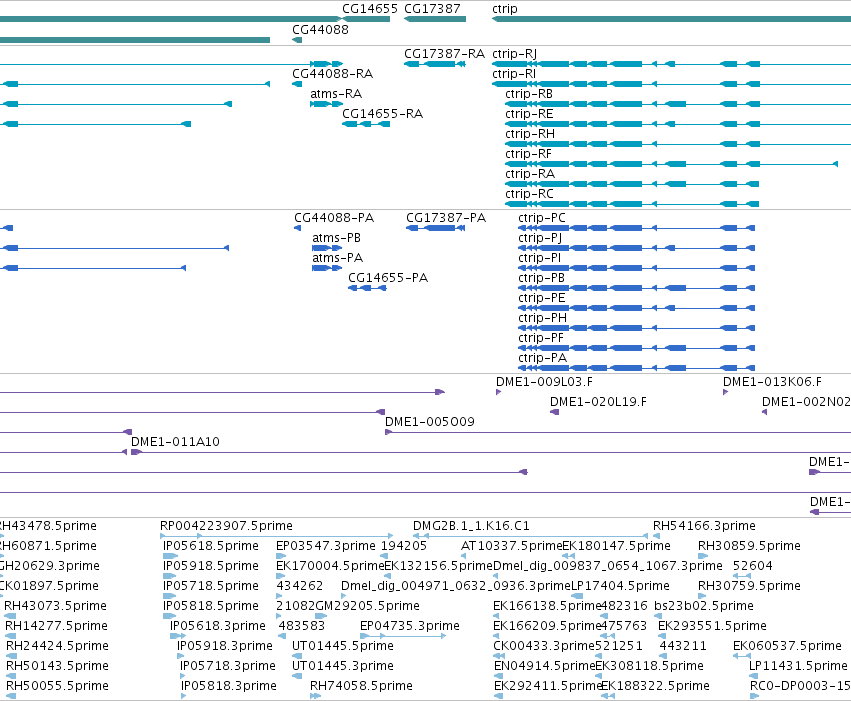Click the ctrip-RF transcript label

[x=529, y=154]
